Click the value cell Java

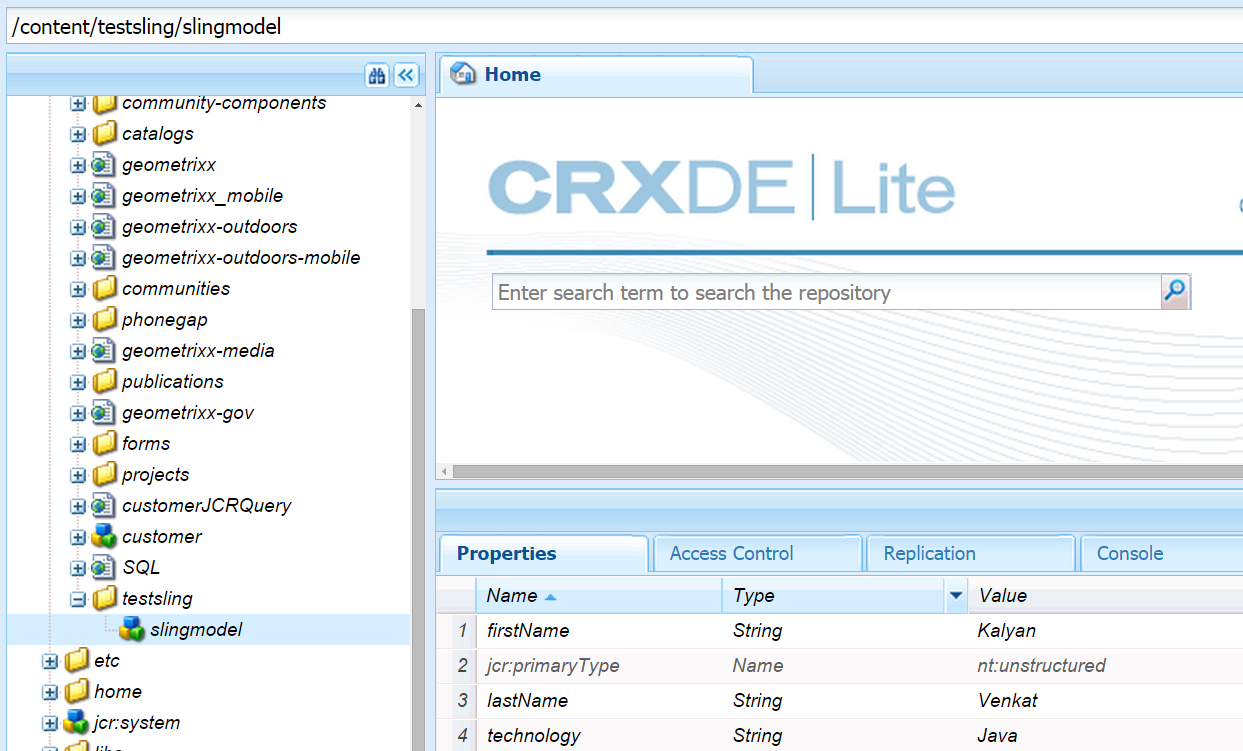point(997,736)
